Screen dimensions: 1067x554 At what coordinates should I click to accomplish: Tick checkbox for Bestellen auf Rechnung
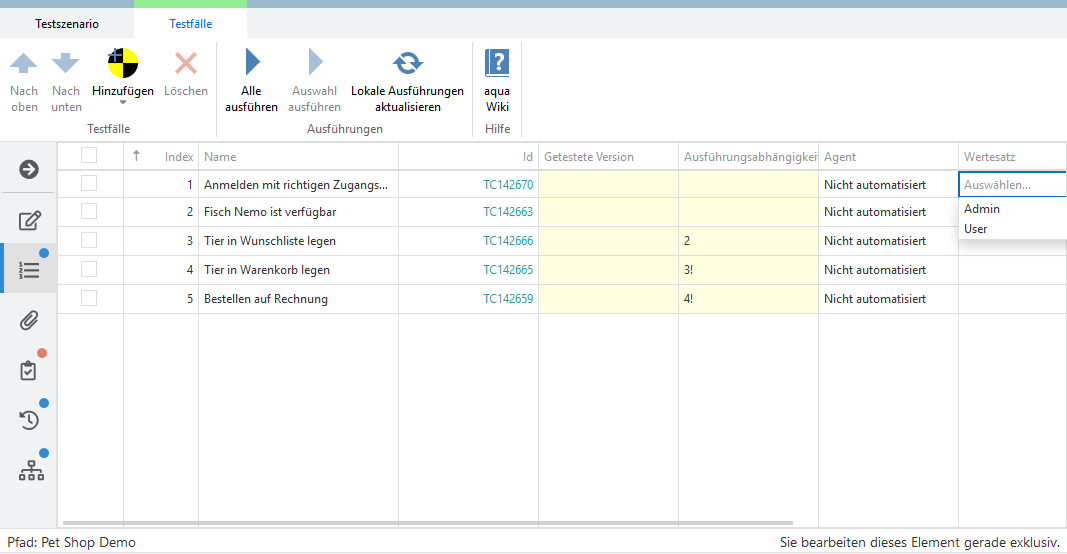(89, 298)
